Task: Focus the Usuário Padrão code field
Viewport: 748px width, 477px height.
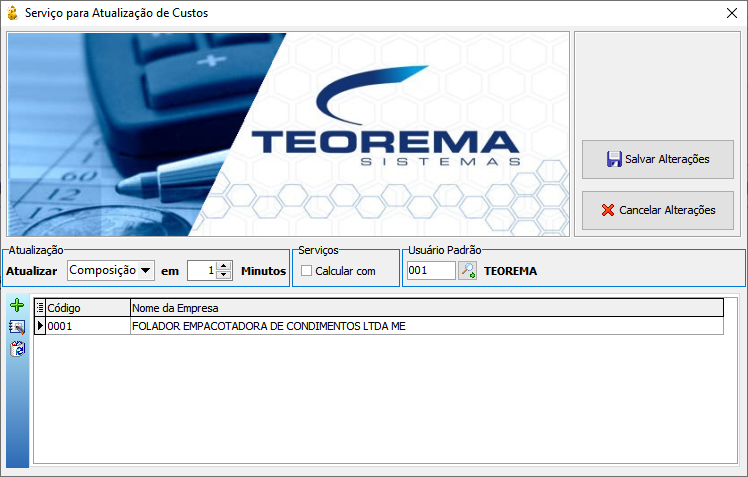Action: [431, 270]
